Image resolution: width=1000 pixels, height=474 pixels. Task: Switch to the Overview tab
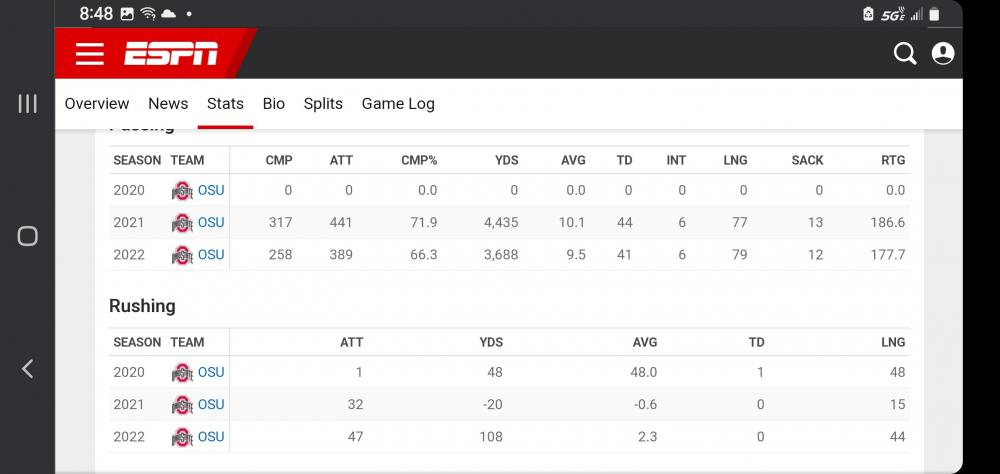(x=97, y=103)
